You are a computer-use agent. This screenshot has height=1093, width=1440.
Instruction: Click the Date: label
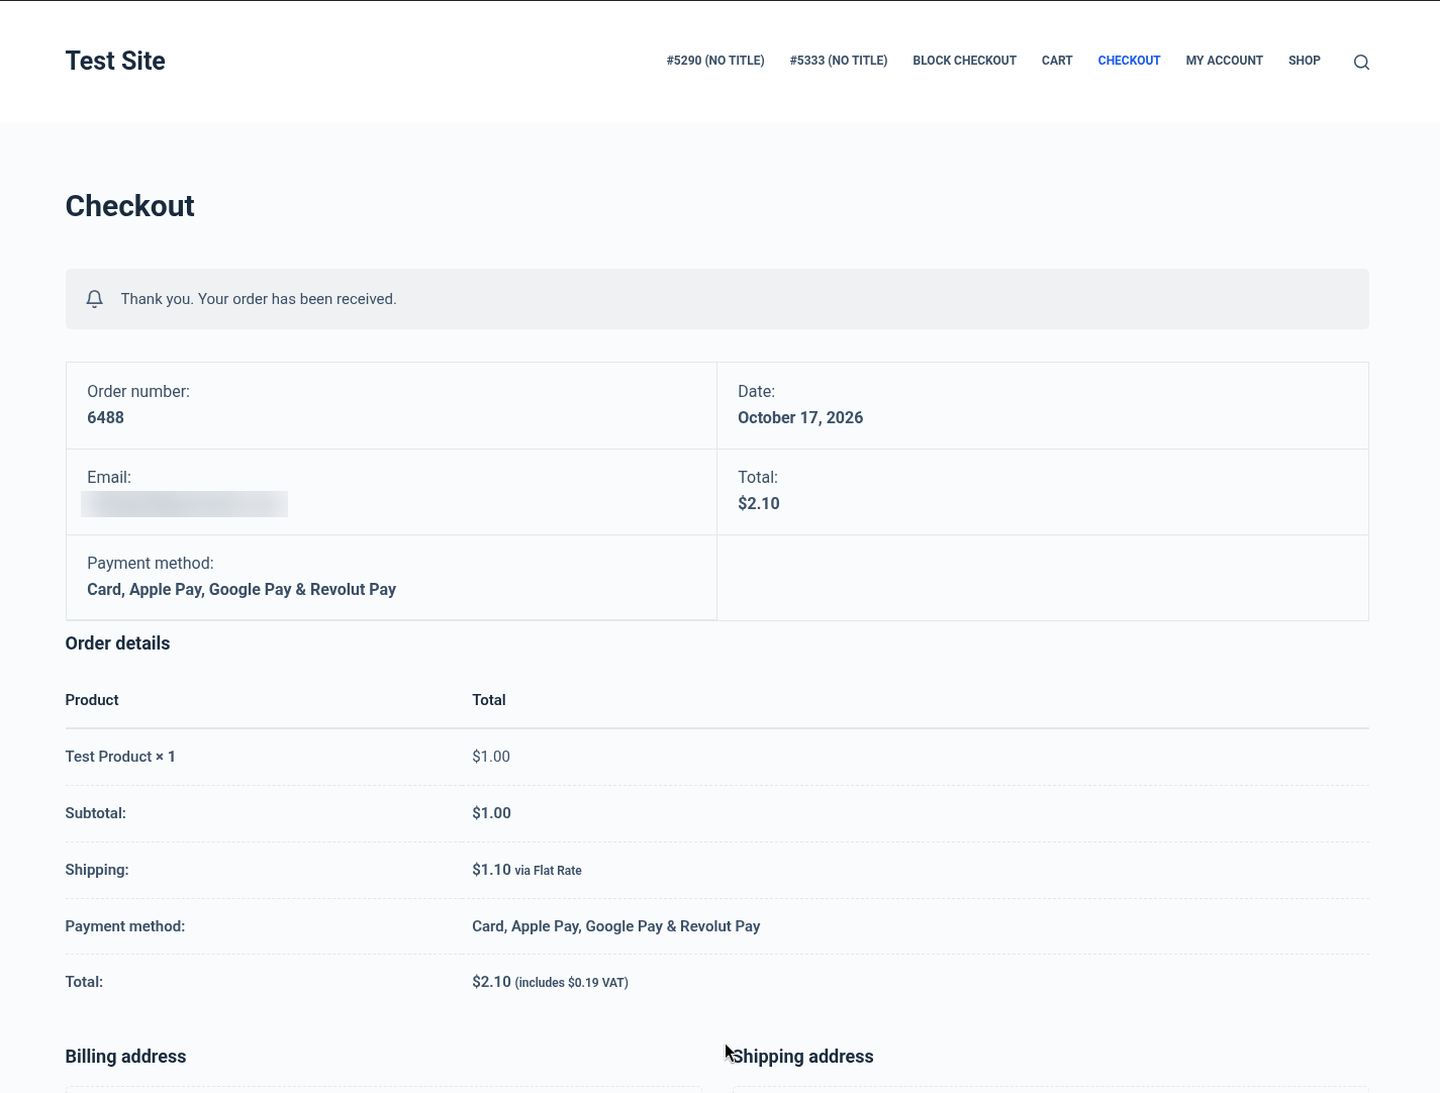(756, 392)
